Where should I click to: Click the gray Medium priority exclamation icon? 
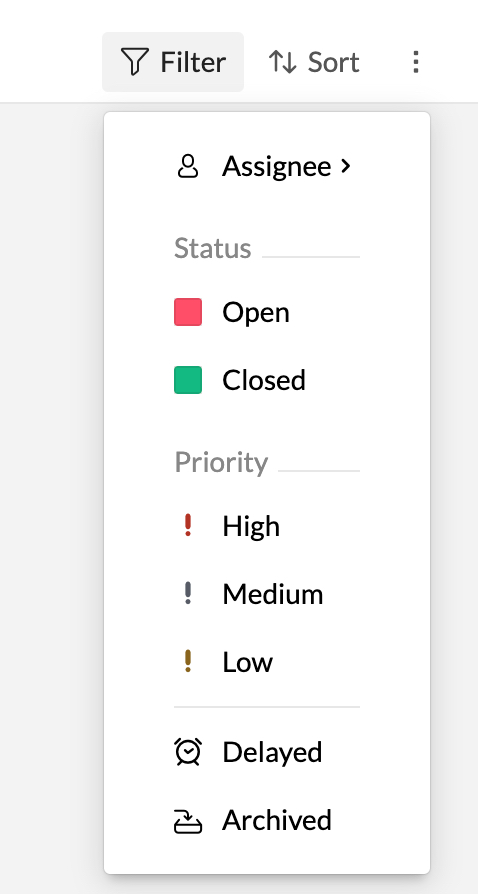pos(188,593)
